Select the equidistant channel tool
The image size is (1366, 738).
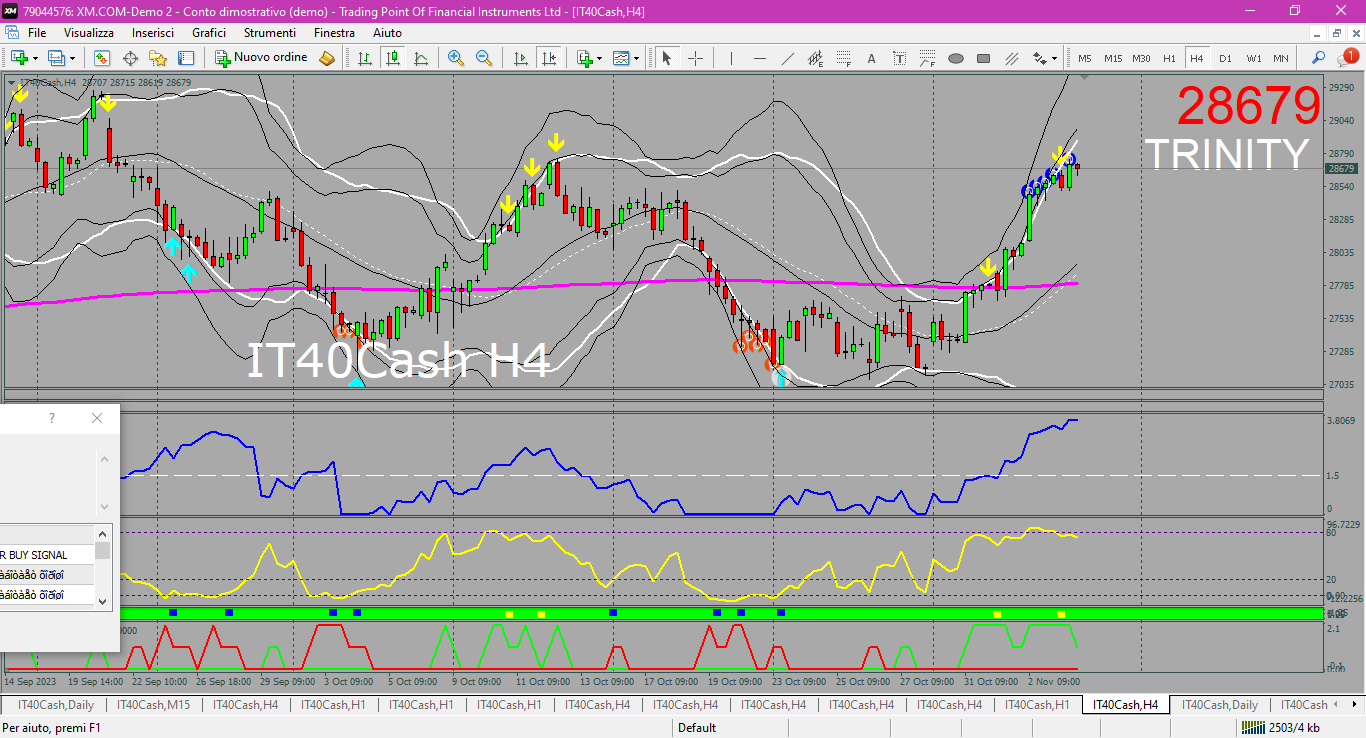click(x=815, y=58)
